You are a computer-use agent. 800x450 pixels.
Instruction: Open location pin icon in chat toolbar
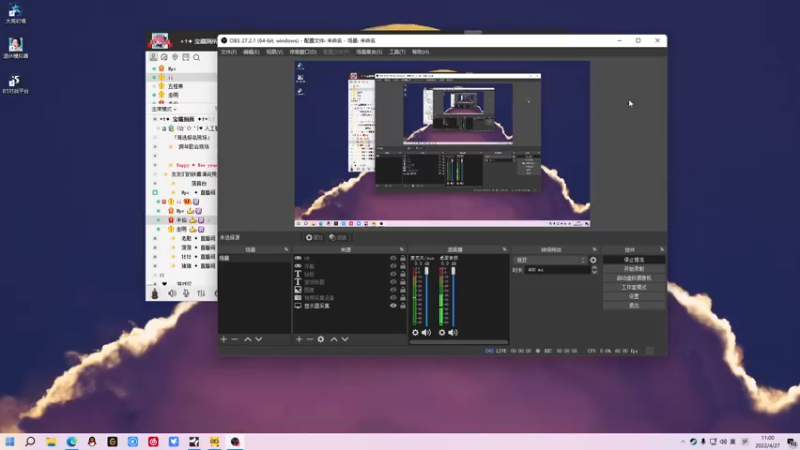click(175, 57)
